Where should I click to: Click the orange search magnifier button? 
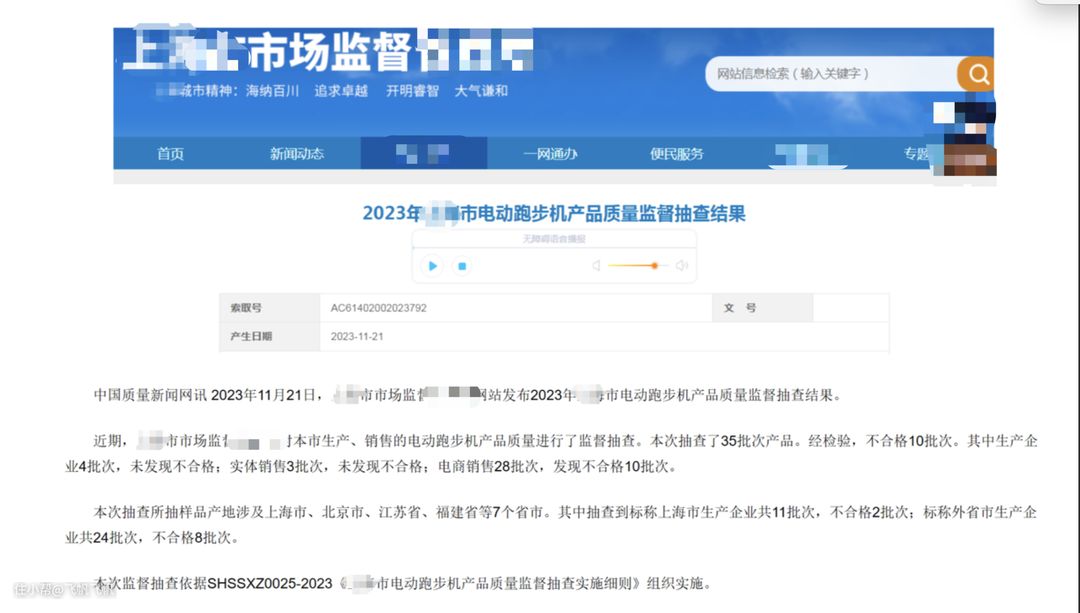coord(976,74)
